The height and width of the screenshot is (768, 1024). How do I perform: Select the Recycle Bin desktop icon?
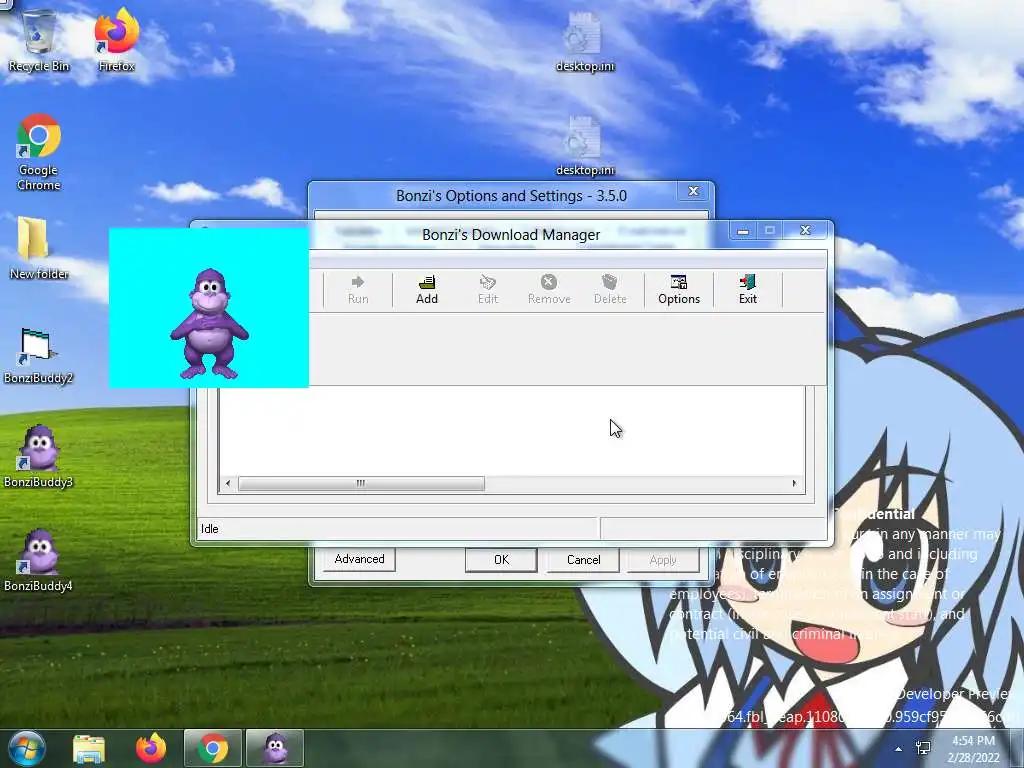tap(39, 40)
